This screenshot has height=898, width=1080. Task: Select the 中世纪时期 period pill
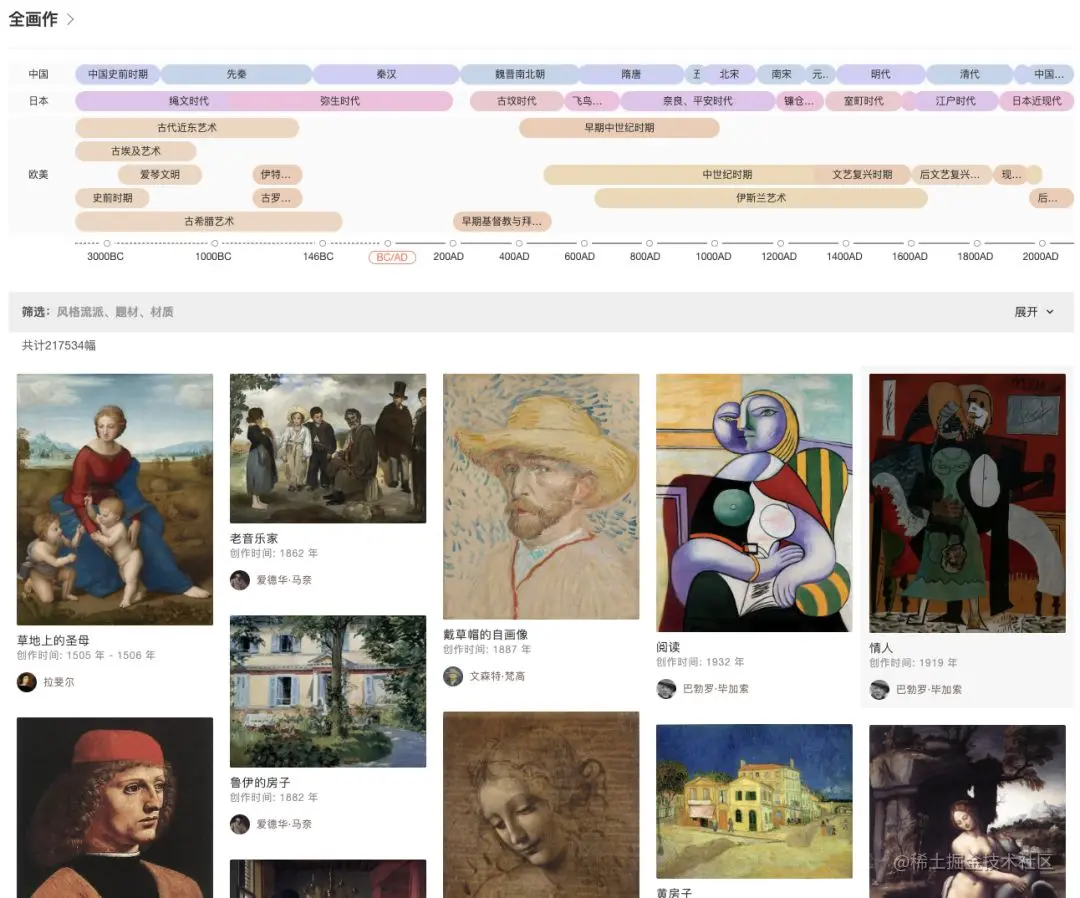pos(727,174)
